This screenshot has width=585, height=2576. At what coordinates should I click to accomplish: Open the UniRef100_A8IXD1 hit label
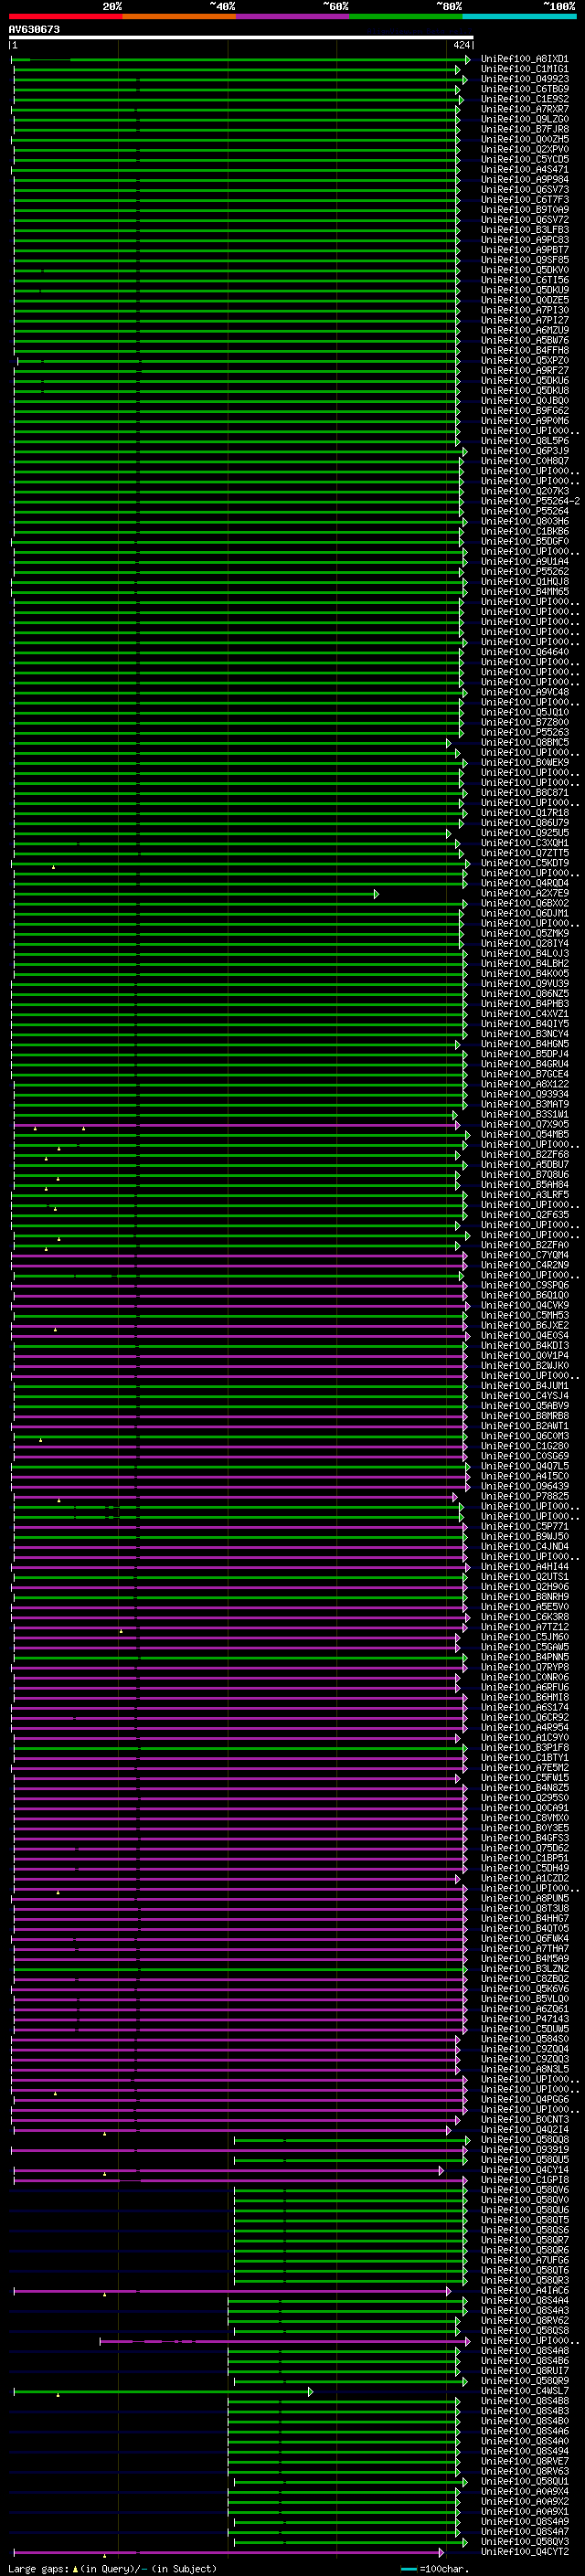coord(524,59)
